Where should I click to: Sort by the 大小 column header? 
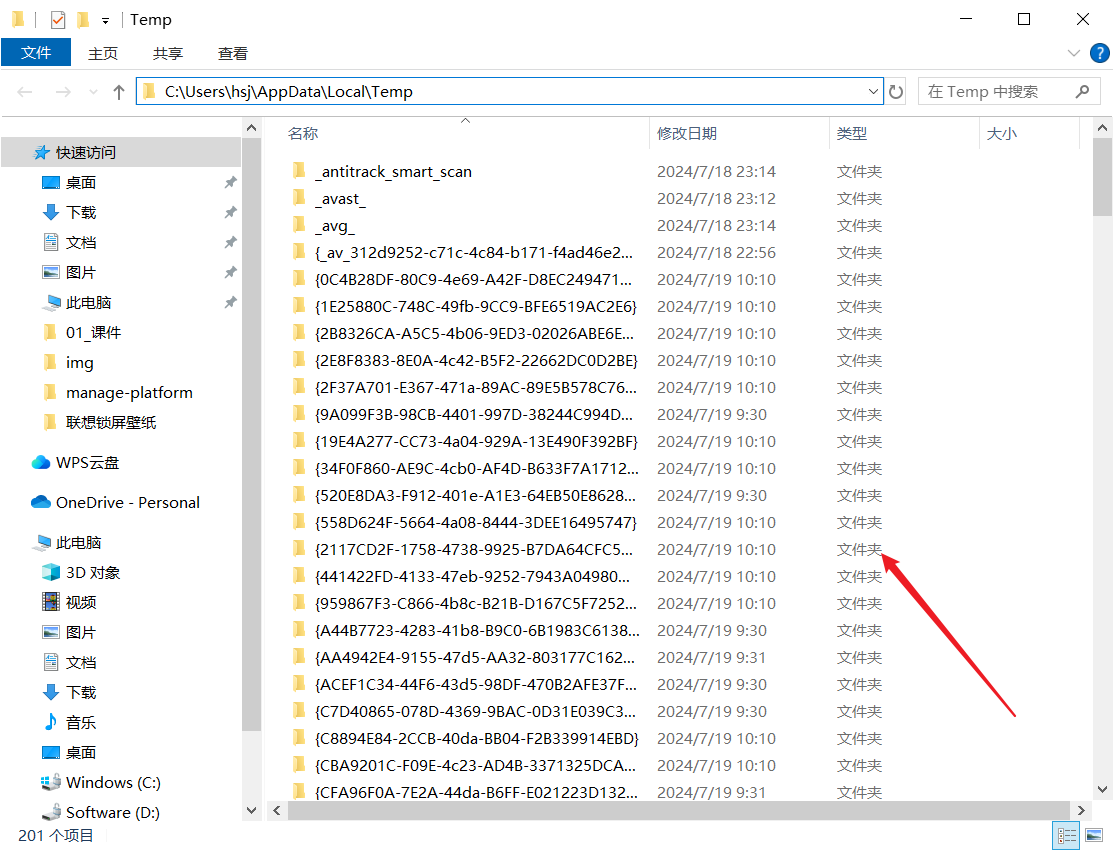coord(1001,134)
